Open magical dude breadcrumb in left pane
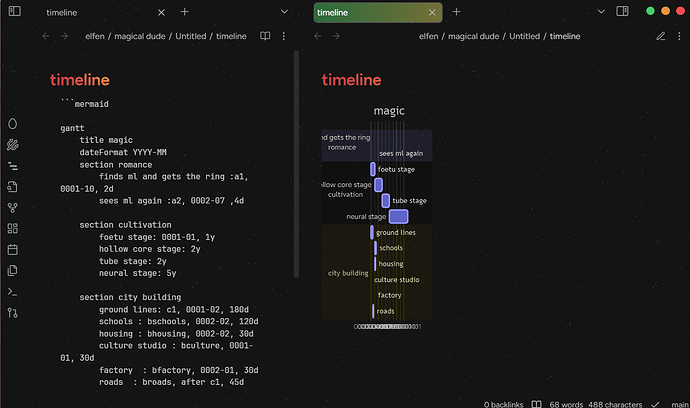Image resolution: width=690 pixels, height=408 pixels. [x=140, y=36]
